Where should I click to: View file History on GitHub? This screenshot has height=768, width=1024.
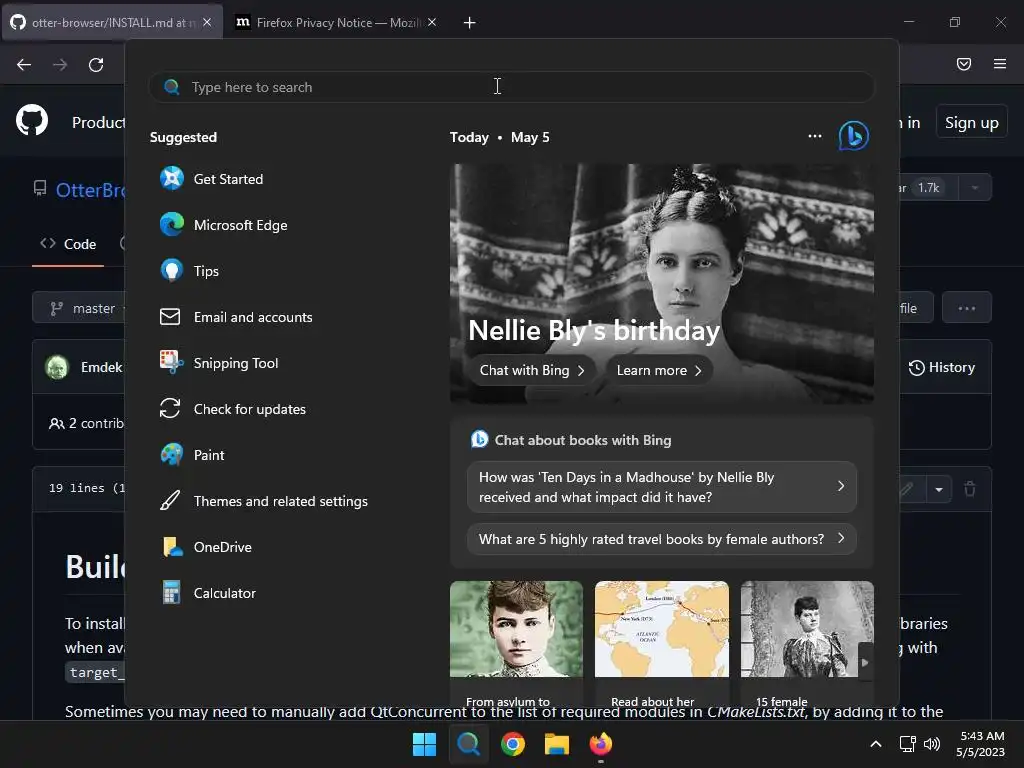[942, 368]
